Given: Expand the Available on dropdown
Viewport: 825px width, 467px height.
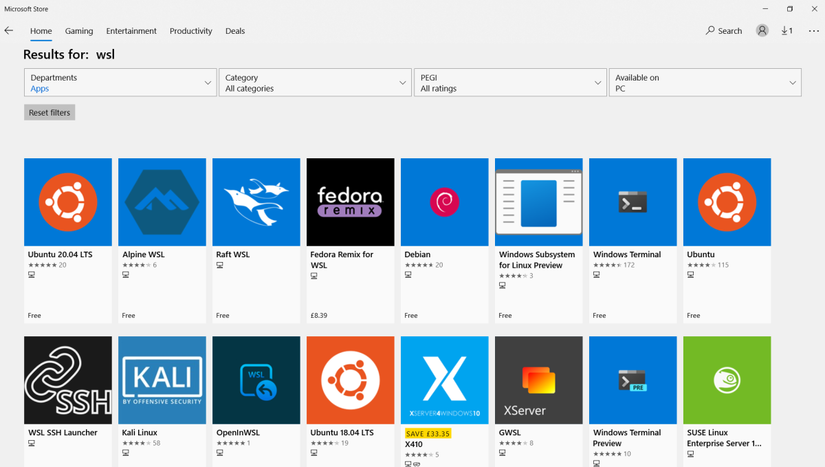Looking at the screenshot, I should coord(705,83).
